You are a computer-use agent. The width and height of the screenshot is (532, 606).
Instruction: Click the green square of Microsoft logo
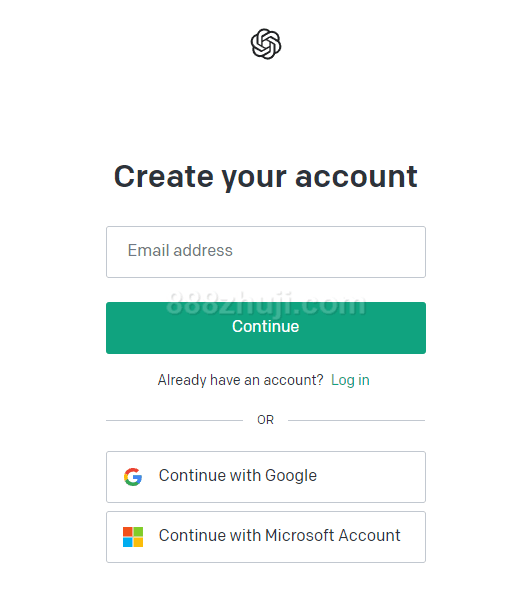tap(138, 532)
